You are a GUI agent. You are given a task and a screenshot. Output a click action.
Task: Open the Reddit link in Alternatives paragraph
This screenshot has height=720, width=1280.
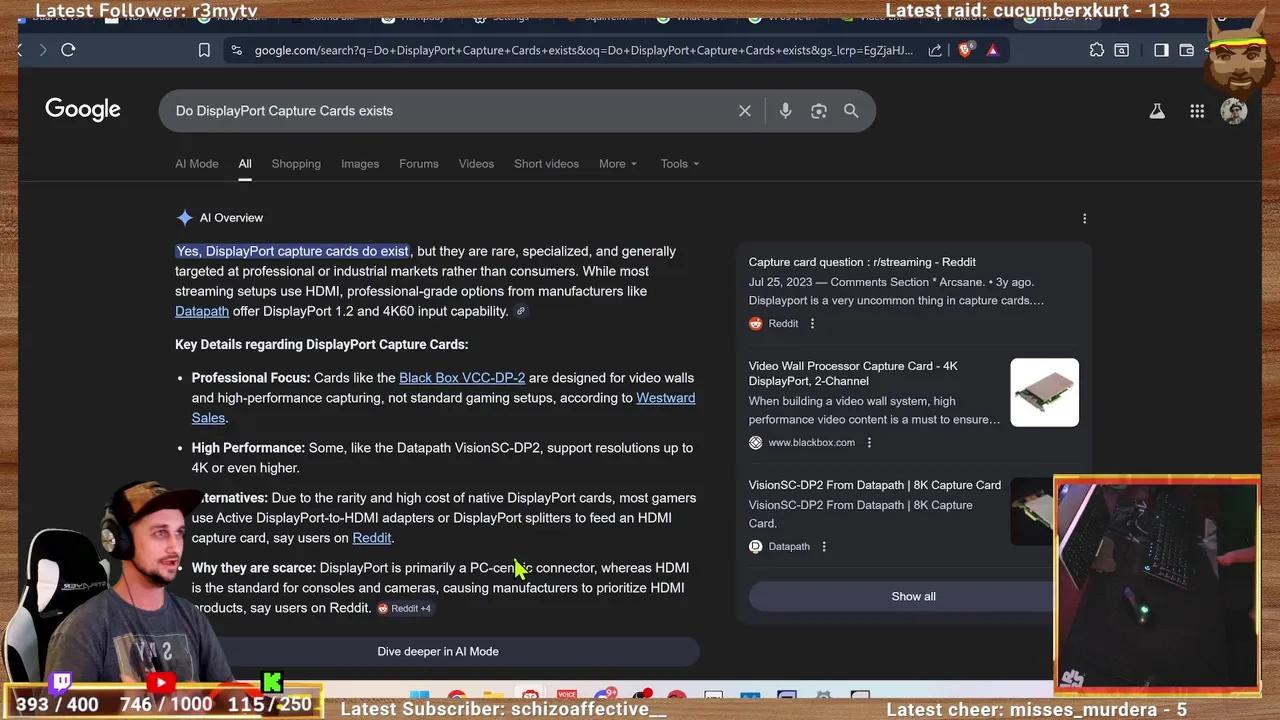[x=372, y=538]
